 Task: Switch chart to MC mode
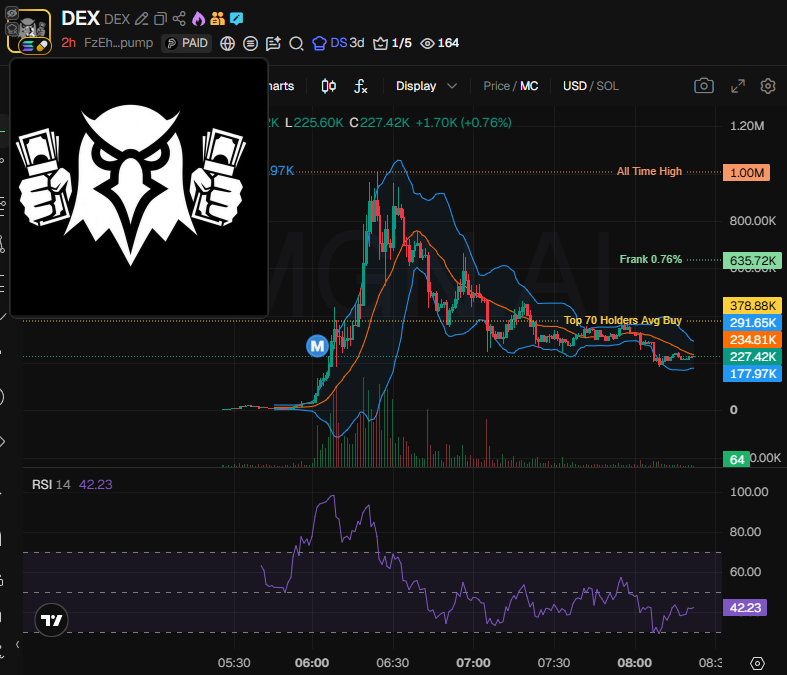coord(529,86)
